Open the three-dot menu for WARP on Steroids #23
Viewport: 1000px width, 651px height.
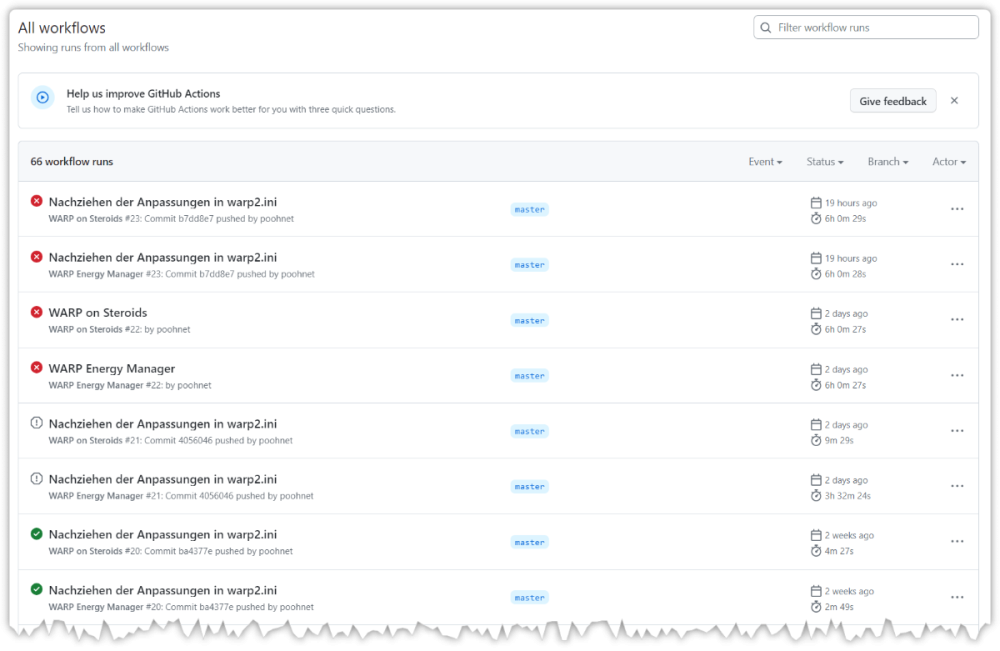[956, 209]
